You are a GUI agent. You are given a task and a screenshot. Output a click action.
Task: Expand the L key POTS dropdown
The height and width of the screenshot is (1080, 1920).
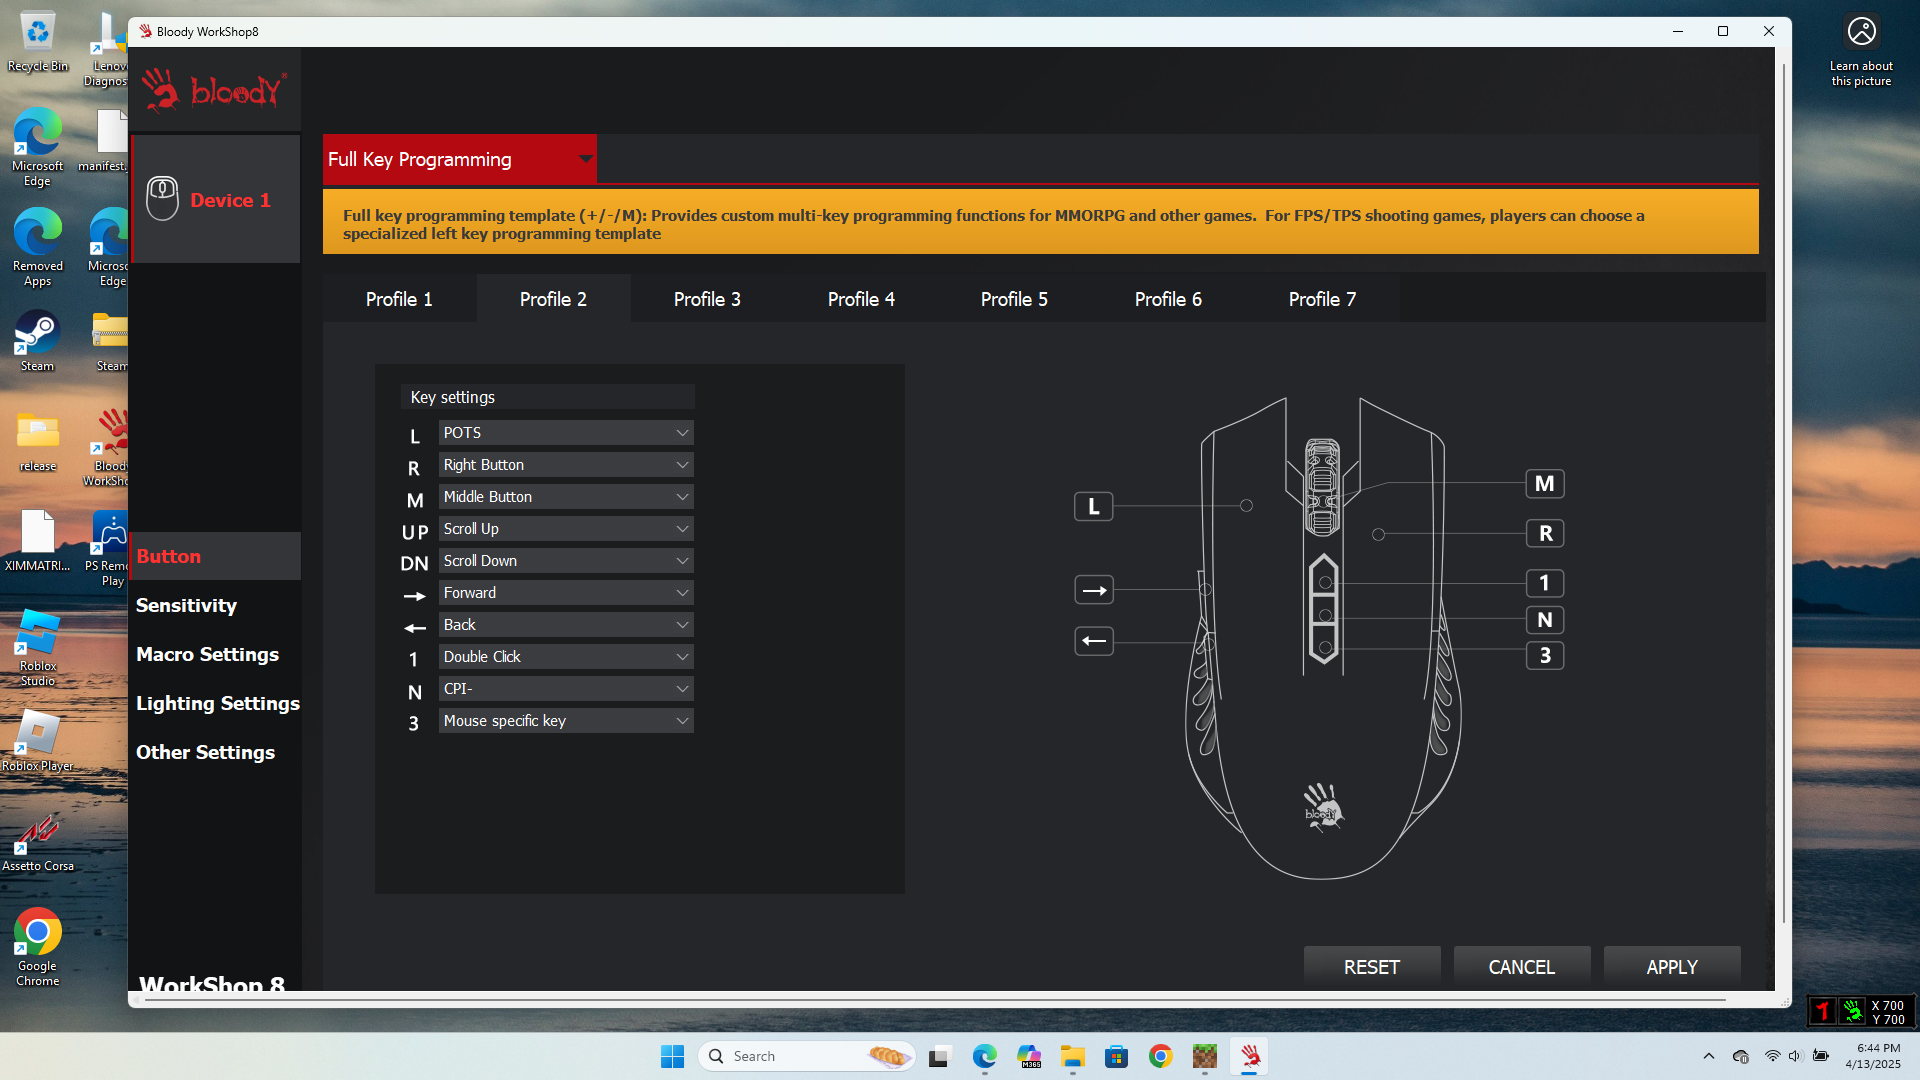coord(566,433)
